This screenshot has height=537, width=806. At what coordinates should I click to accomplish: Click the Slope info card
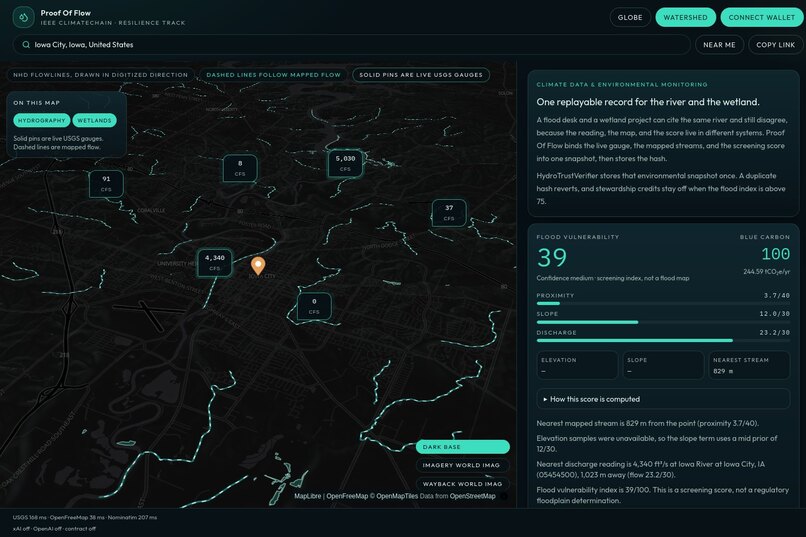click(663, 365)
